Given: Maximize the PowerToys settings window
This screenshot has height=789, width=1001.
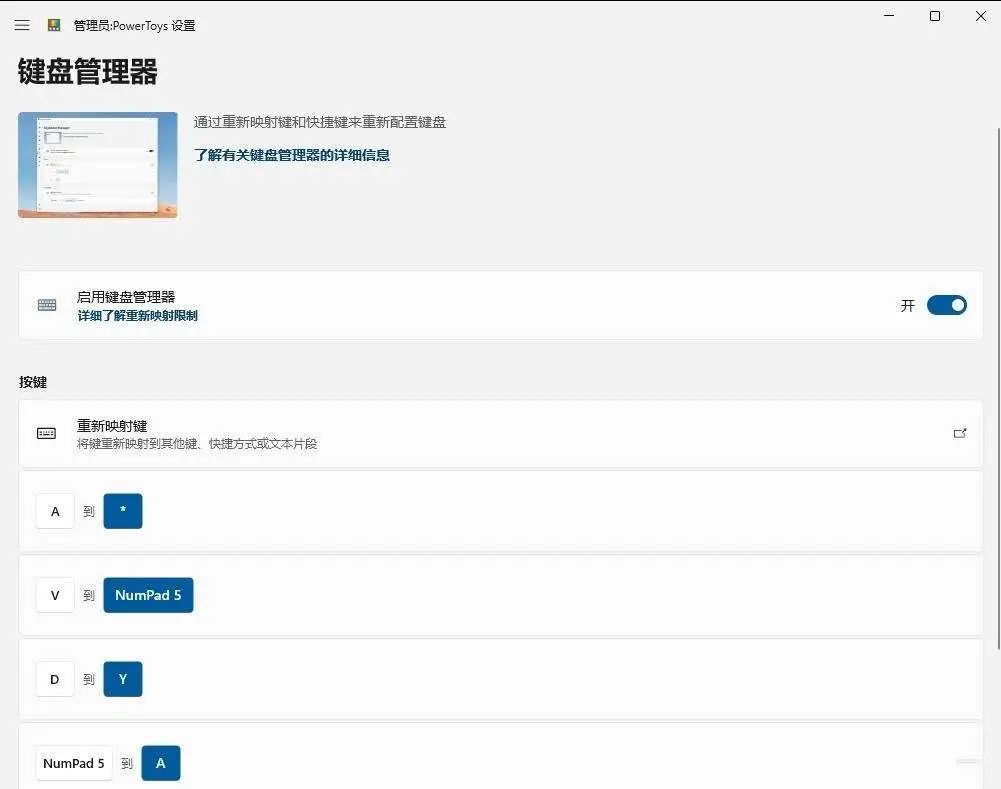Looking at the screenshot, I should (935, 16).
